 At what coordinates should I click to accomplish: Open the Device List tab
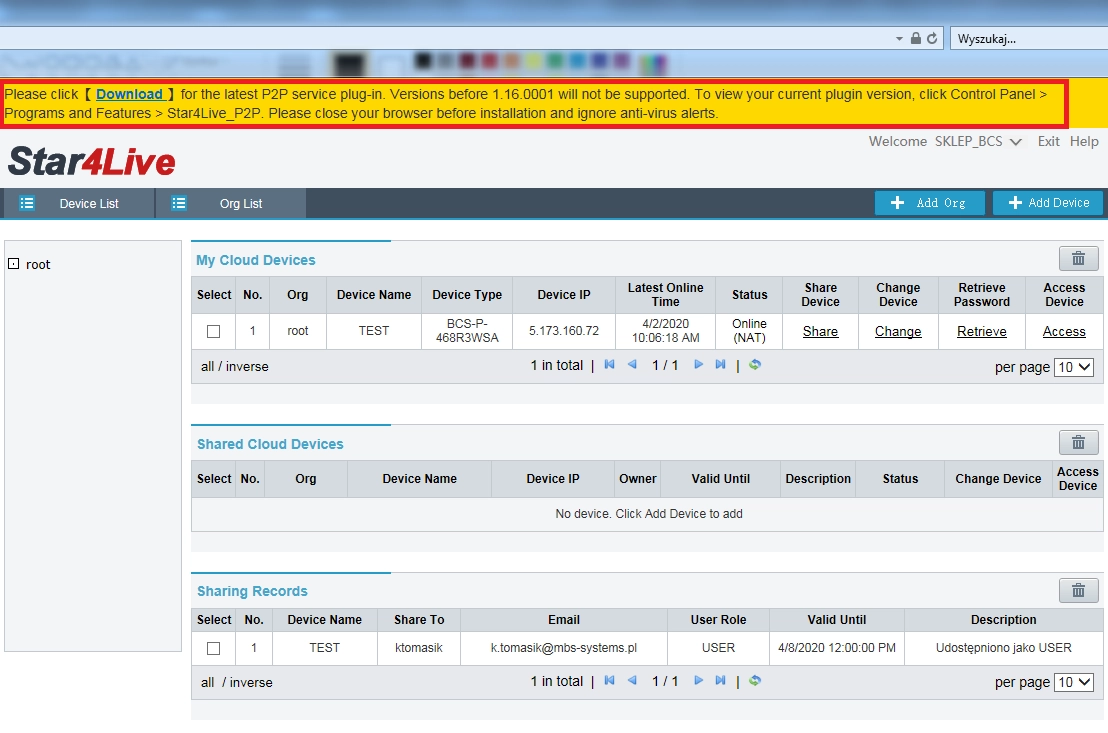[x=78, y=204]
